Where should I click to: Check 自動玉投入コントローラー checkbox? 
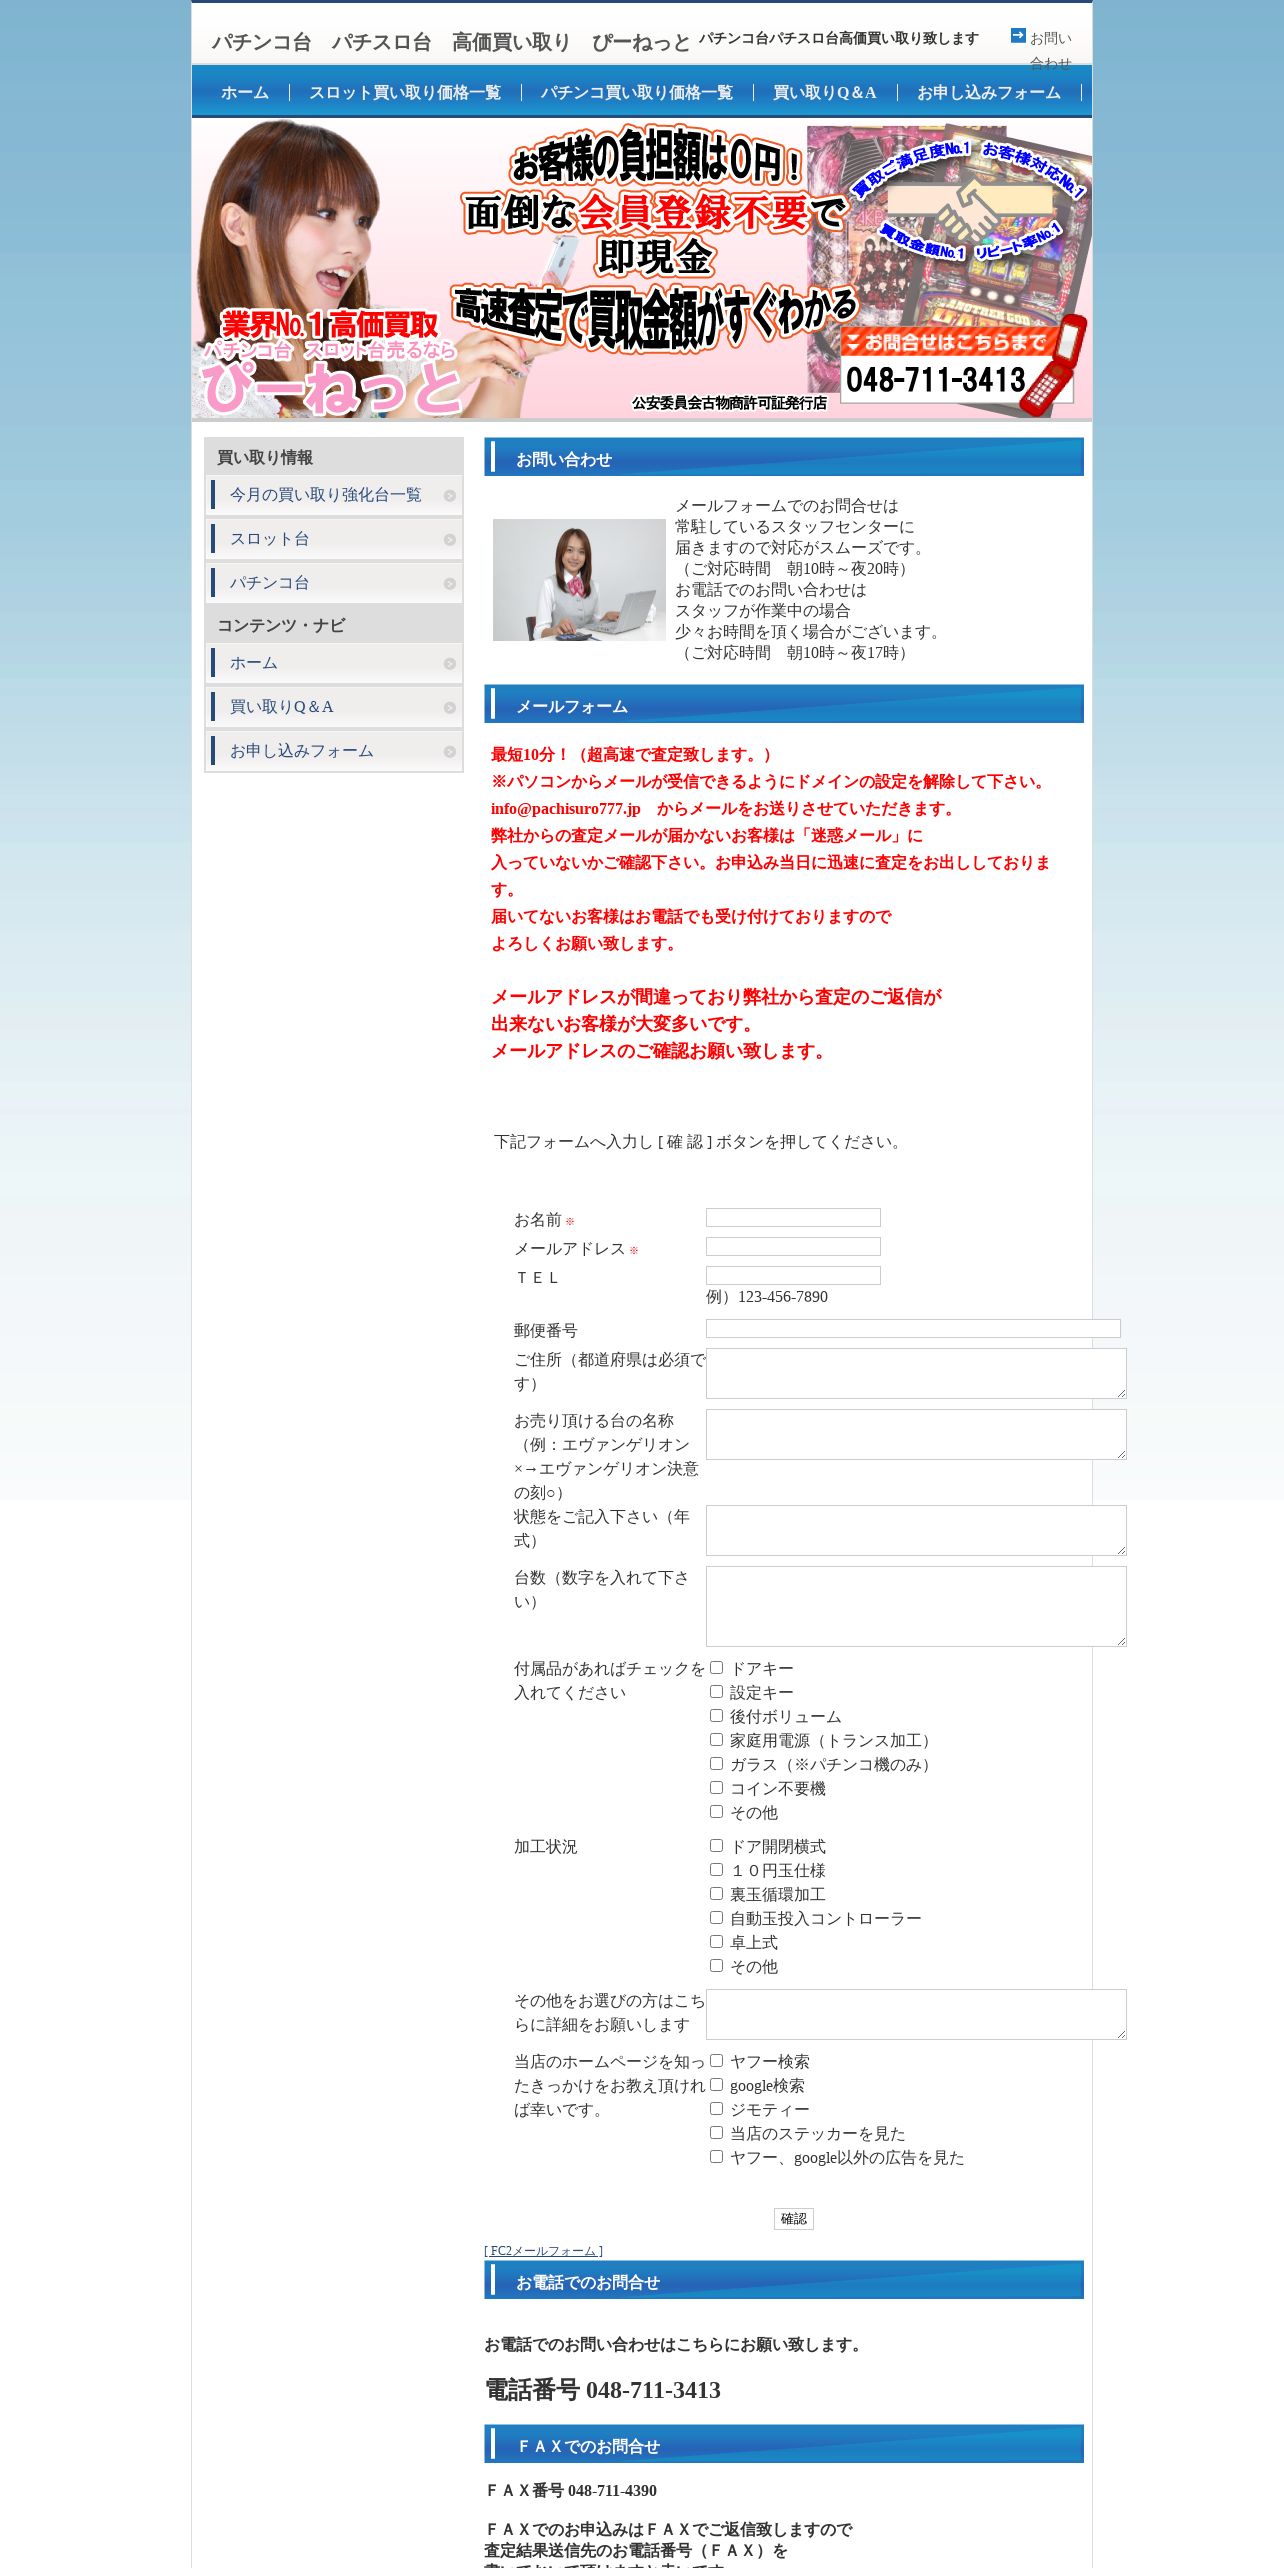pyautogui.click(x=716, y=1917)
